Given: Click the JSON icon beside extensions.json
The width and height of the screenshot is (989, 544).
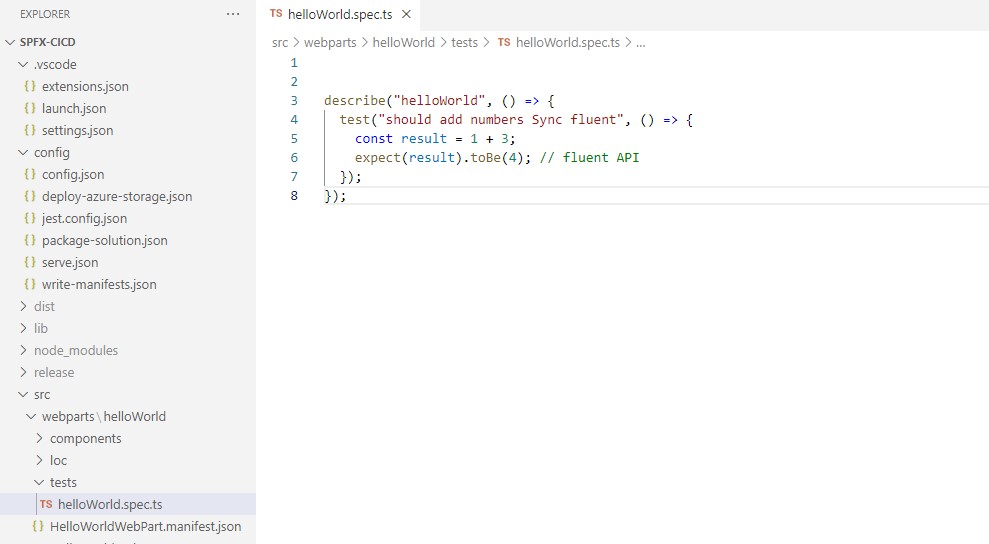Looking at the screenshot, I should (30, 87).
